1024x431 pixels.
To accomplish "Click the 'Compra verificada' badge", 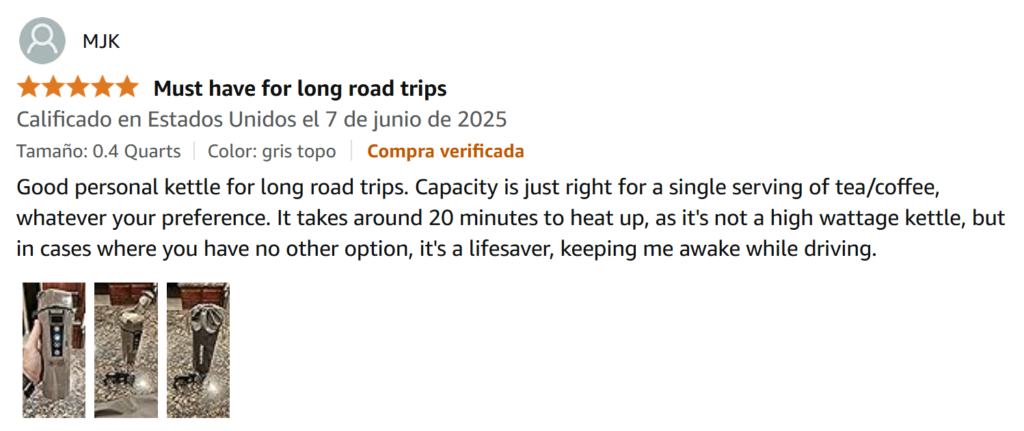I will (x=445, y=152).
